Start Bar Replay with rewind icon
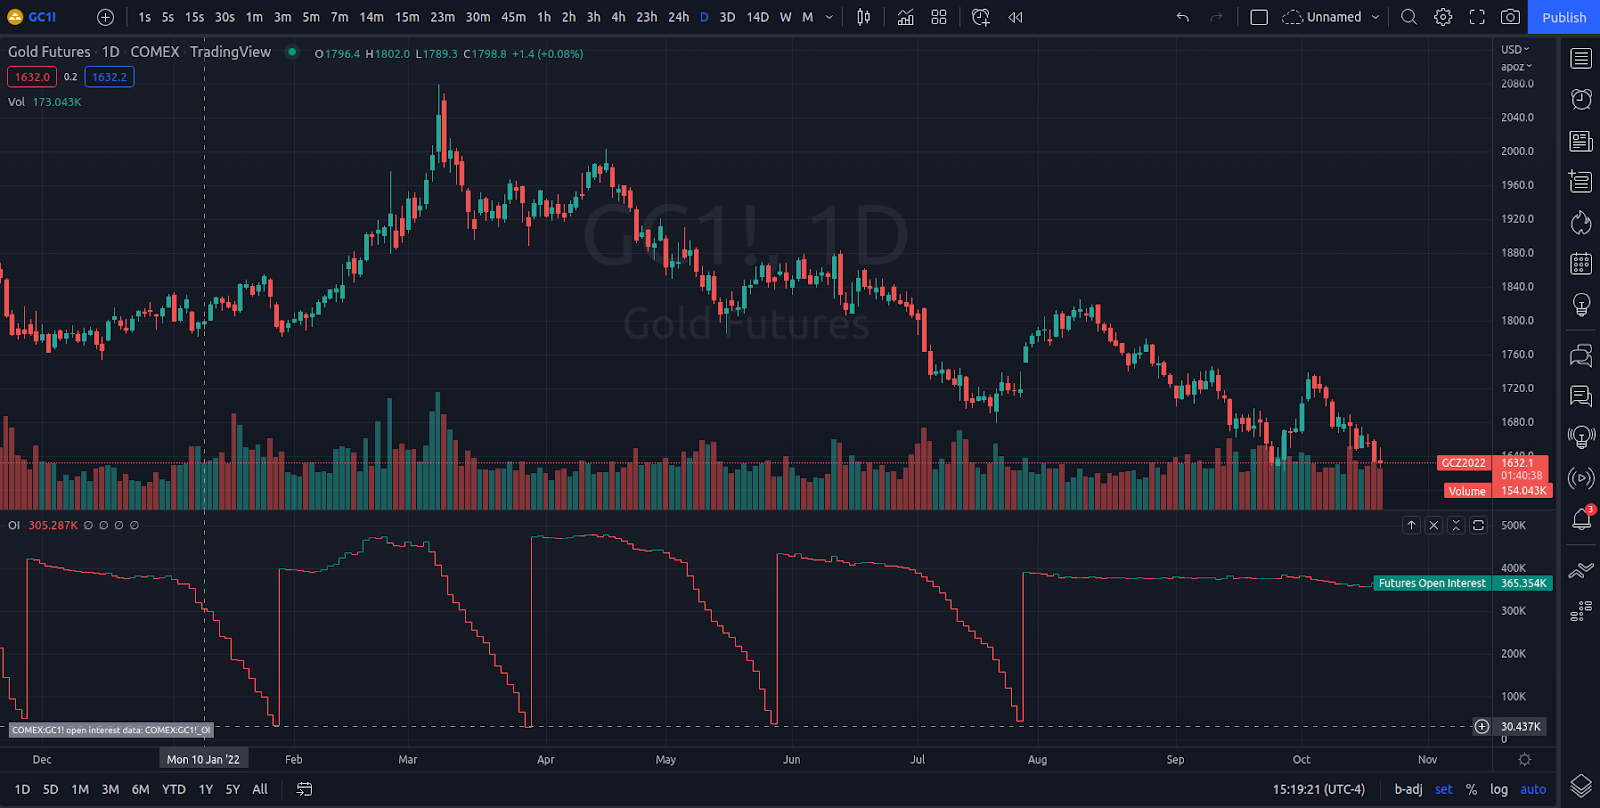Image resolution: width=1600 pixels, height=808 pixels. point(1015,17)
